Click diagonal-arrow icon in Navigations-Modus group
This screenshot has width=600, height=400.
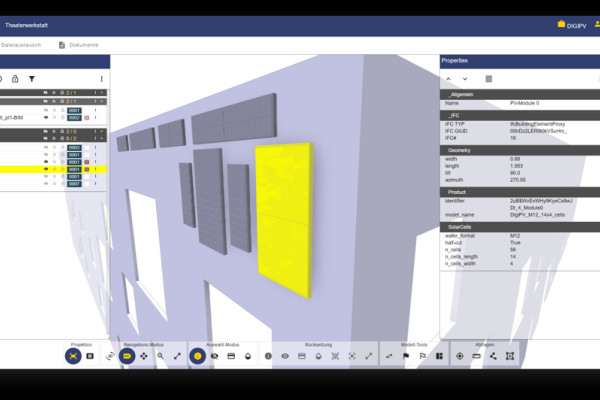(177, 356)
